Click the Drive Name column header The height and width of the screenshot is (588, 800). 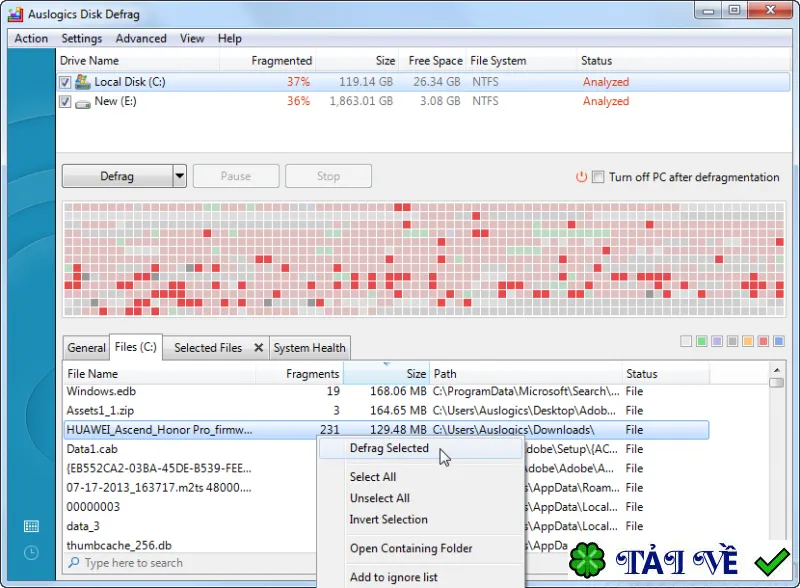[138, 61]
